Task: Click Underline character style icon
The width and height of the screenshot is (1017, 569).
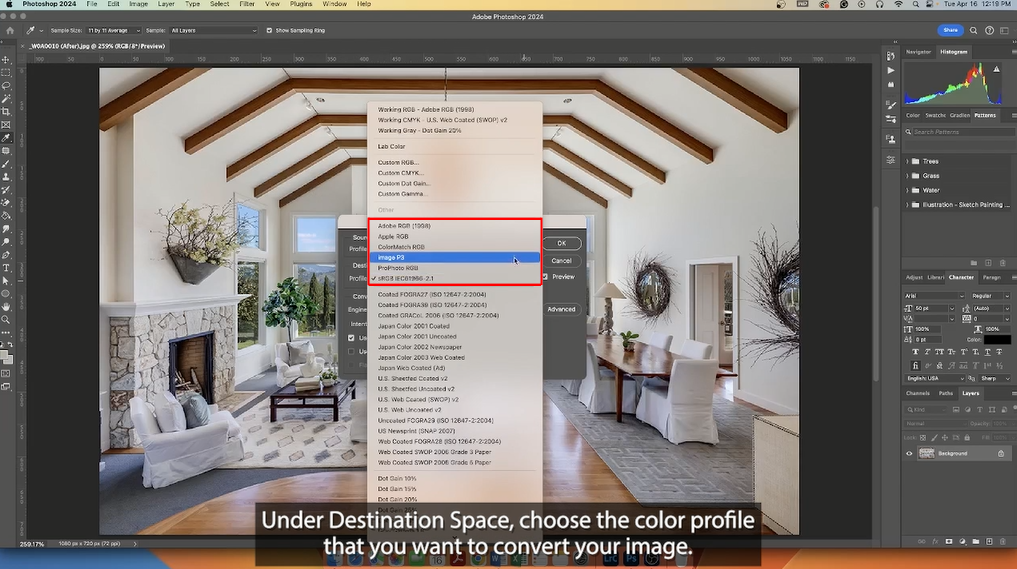Action: pyautogui.click(x=987, y=352)
